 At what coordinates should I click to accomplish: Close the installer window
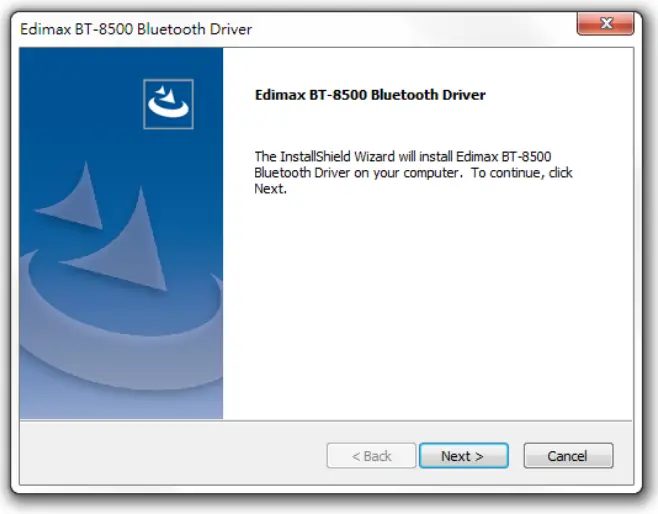tap(606, 23)
